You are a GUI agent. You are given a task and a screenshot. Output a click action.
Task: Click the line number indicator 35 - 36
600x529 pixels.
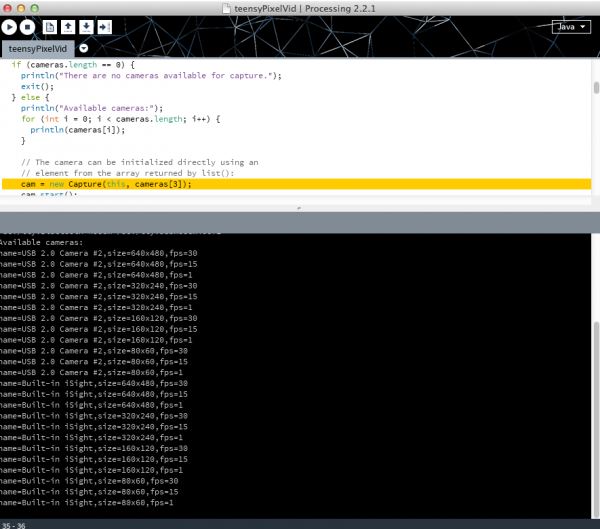pos(14,523)
